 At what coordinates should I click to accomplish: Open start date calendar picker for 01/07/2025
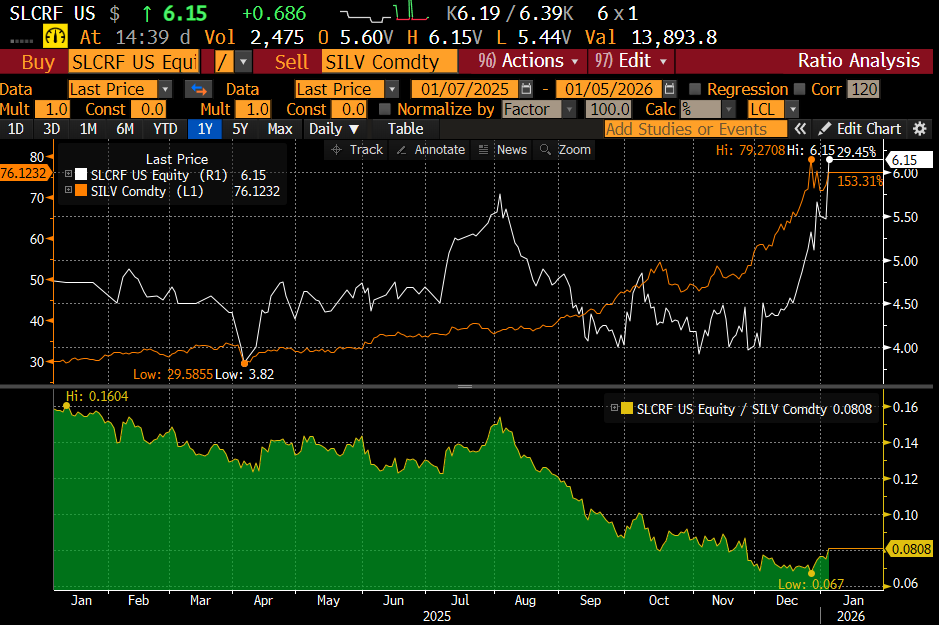pos(526,89)
